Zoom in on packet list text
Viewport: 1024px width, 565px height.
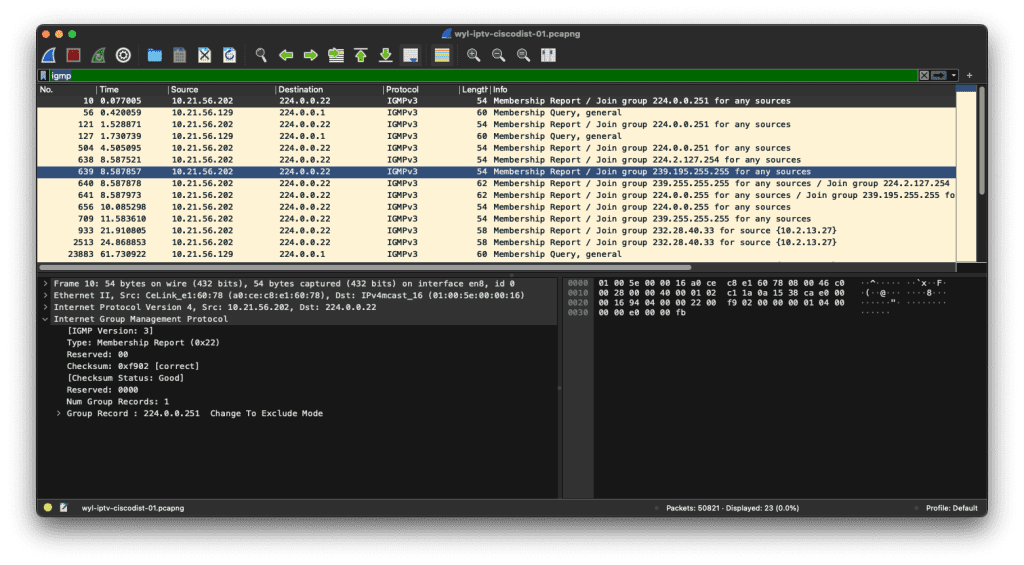point(474,55)
